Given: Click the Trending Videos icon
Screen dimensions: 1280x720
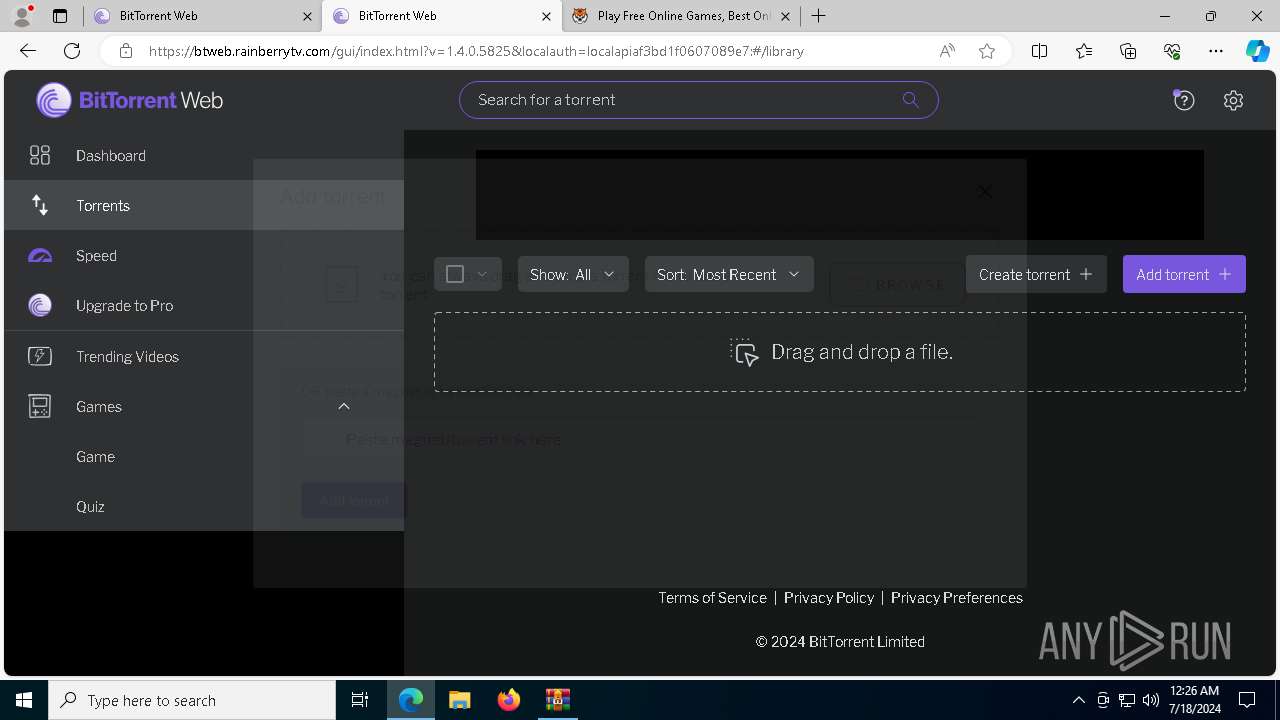Looking at the screenshot, I should 40,356.
